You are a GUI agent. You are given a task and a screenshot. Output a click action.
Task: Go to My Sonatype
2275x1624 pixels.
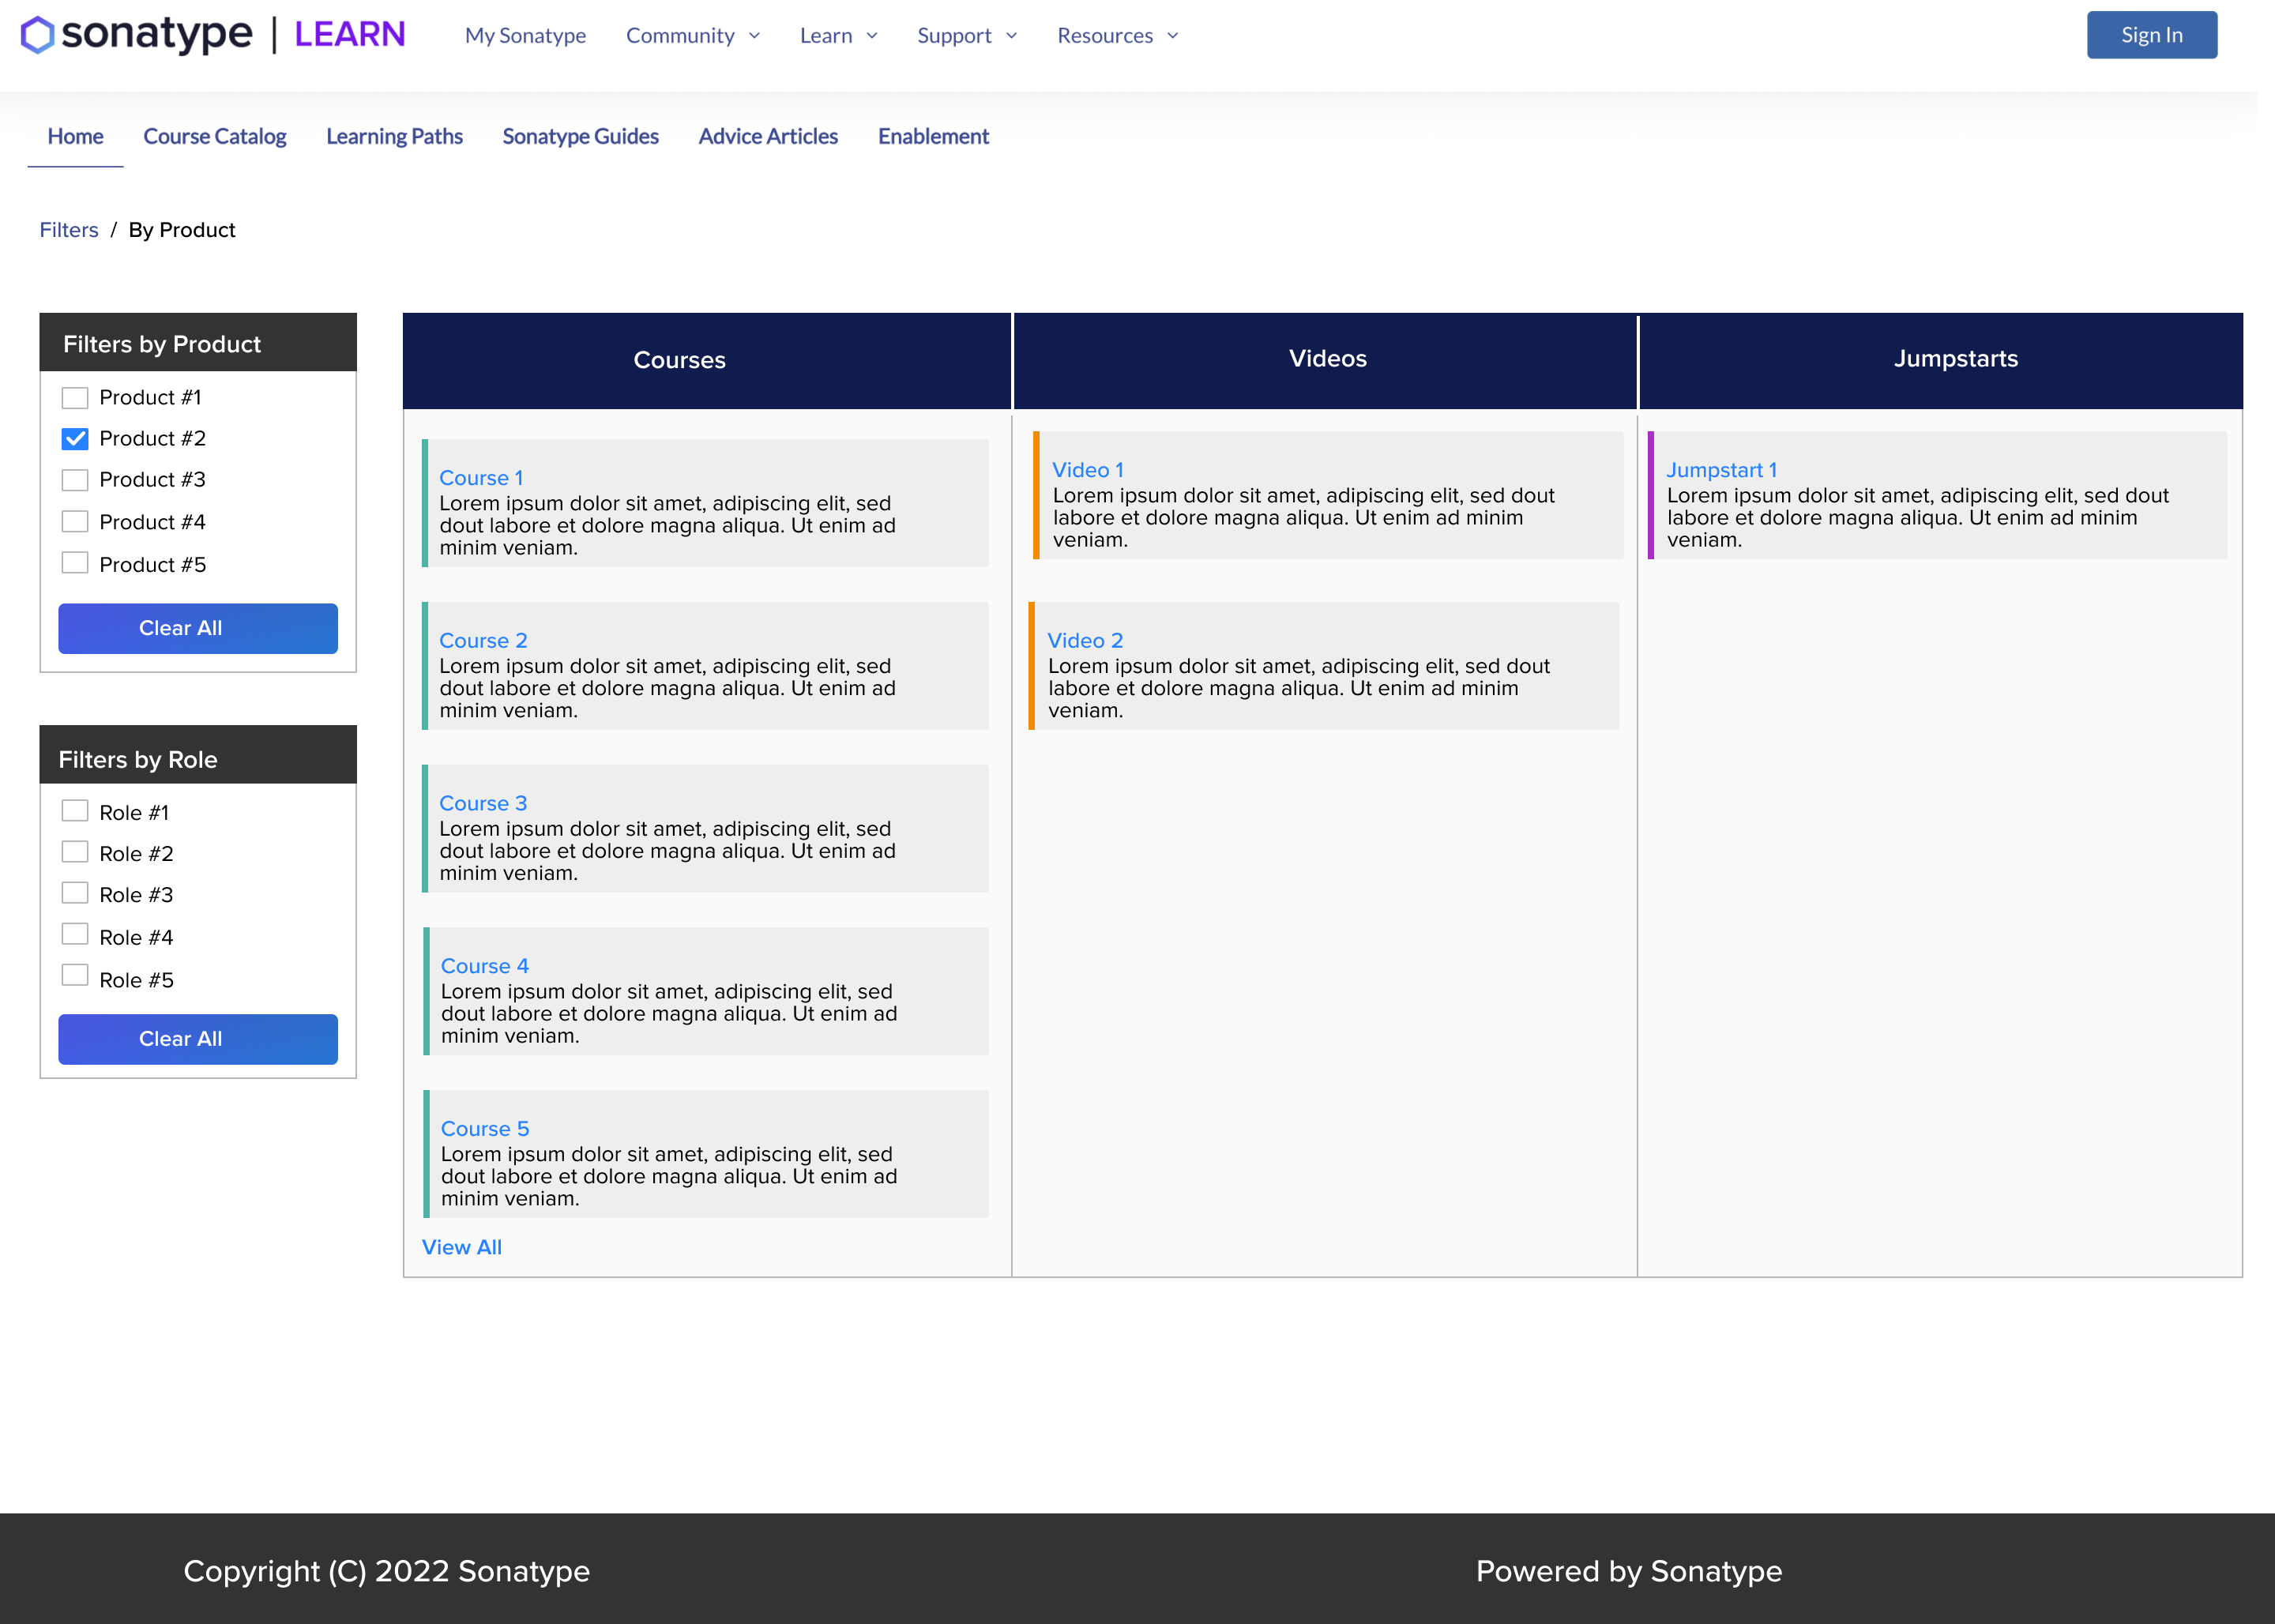(525, 36)
